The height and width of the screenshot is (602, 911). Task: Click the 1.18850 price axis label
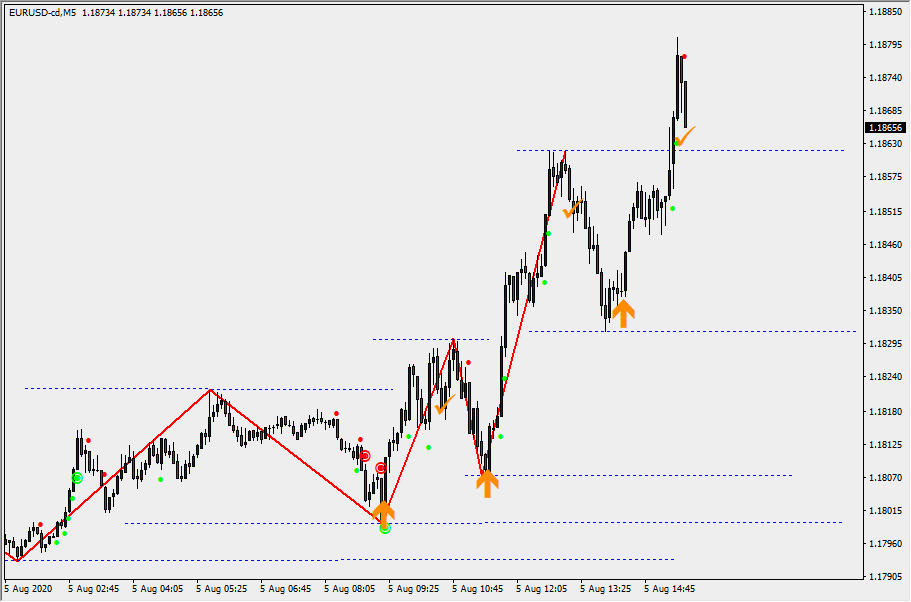pos(884,11)
